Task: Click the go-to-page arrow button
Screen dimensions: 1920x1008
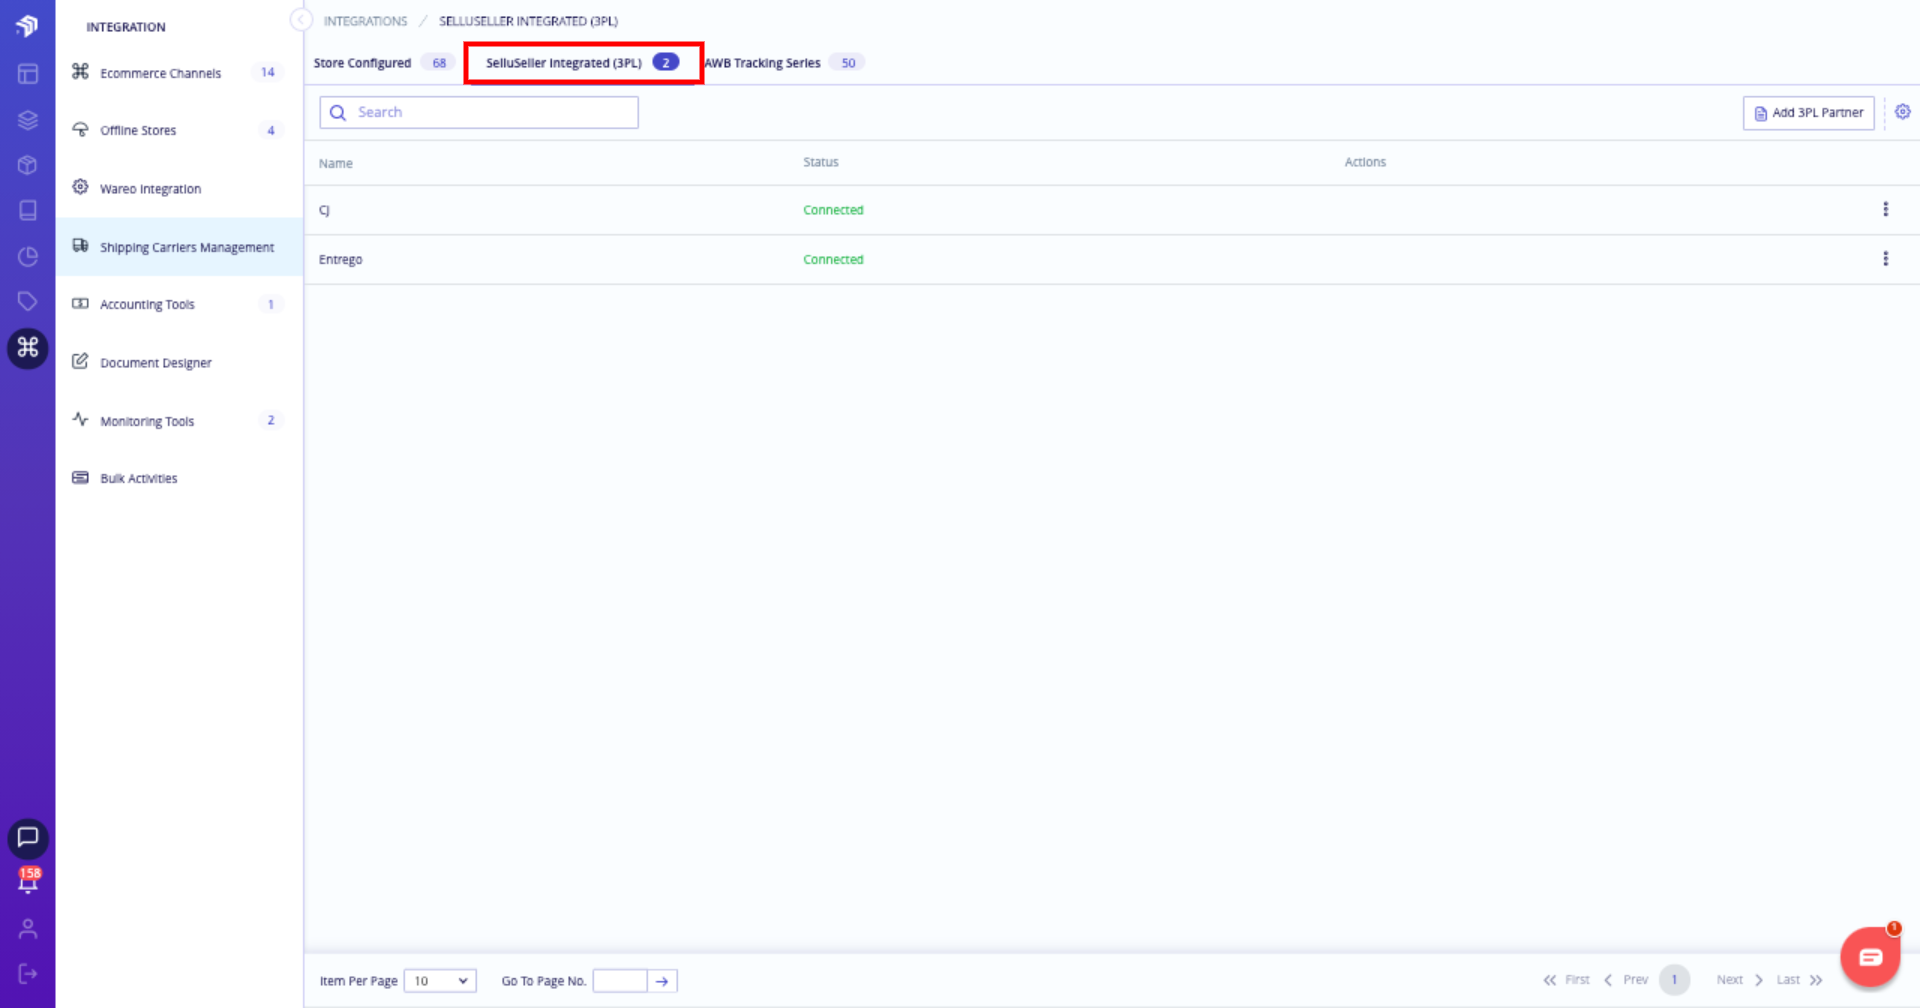Action: [x=662, y=981]
